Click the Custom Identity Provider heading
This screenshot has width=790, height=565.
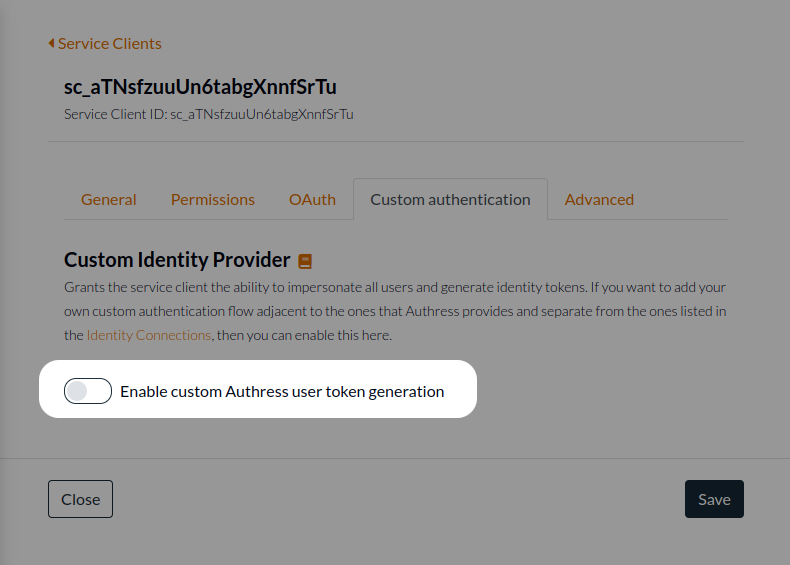[177, 260]
